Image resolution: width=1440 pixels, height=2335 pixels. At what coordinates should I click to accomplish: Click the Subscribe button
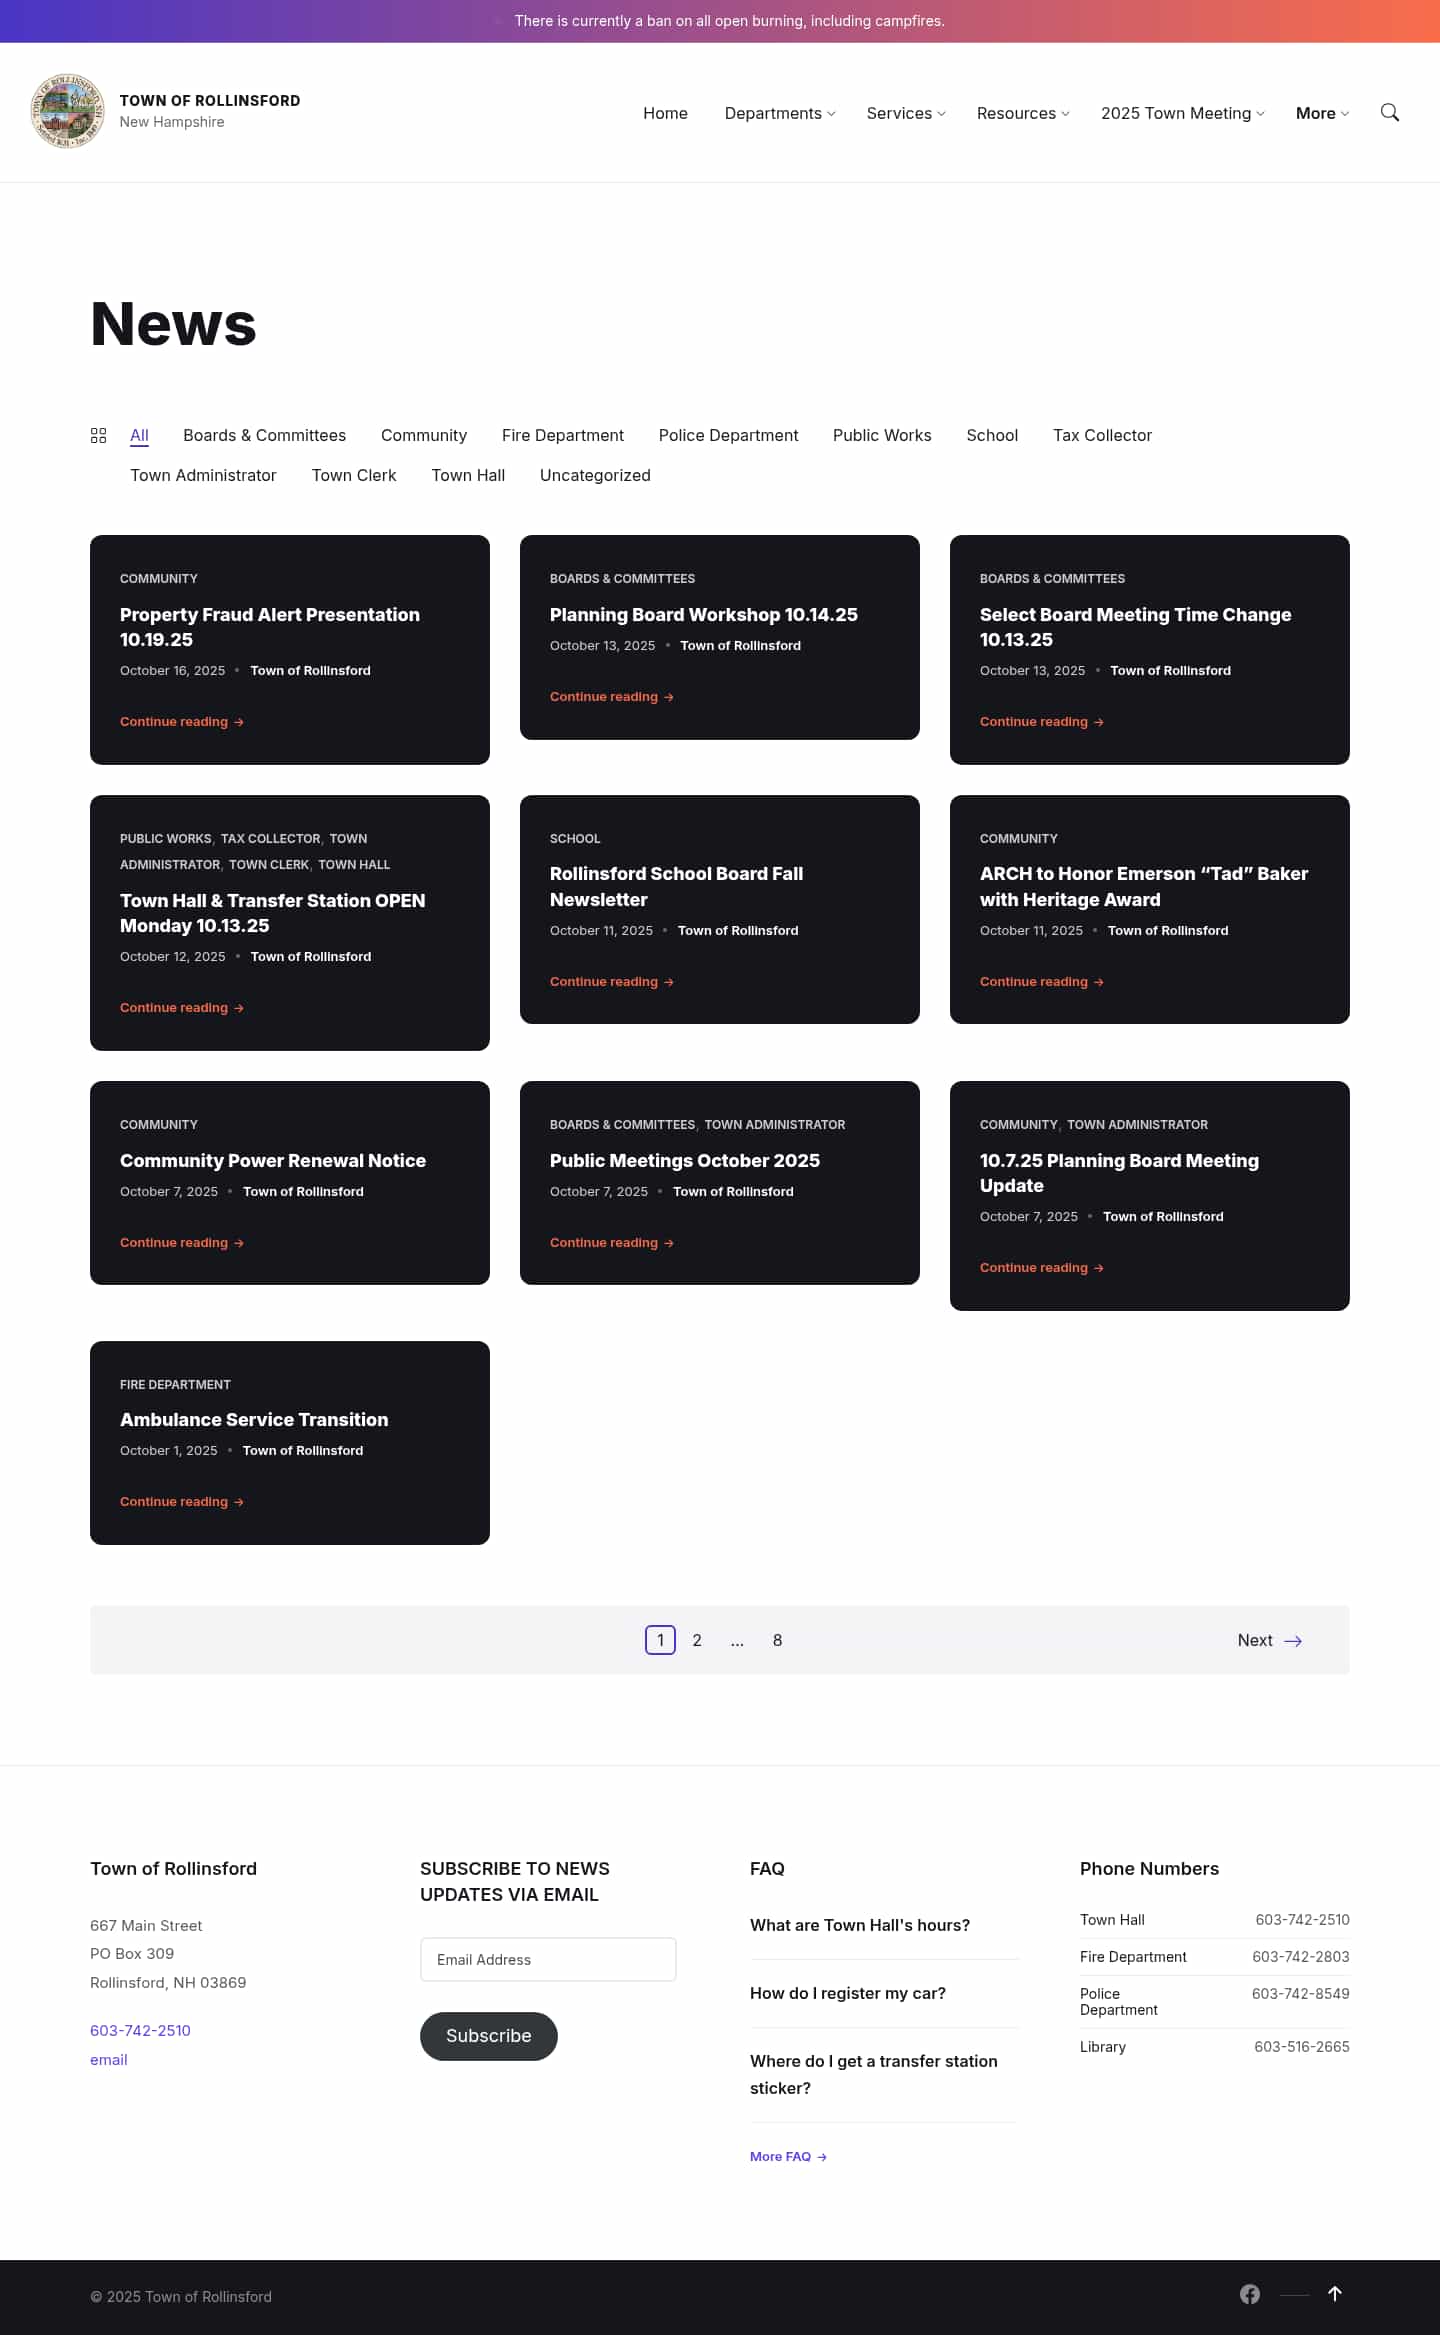pos(489,2036)
